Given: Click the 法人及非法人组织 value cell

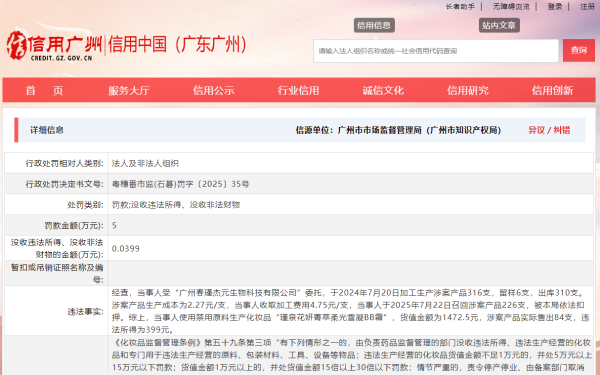Looking at the screenshot, I should (145, 163).
